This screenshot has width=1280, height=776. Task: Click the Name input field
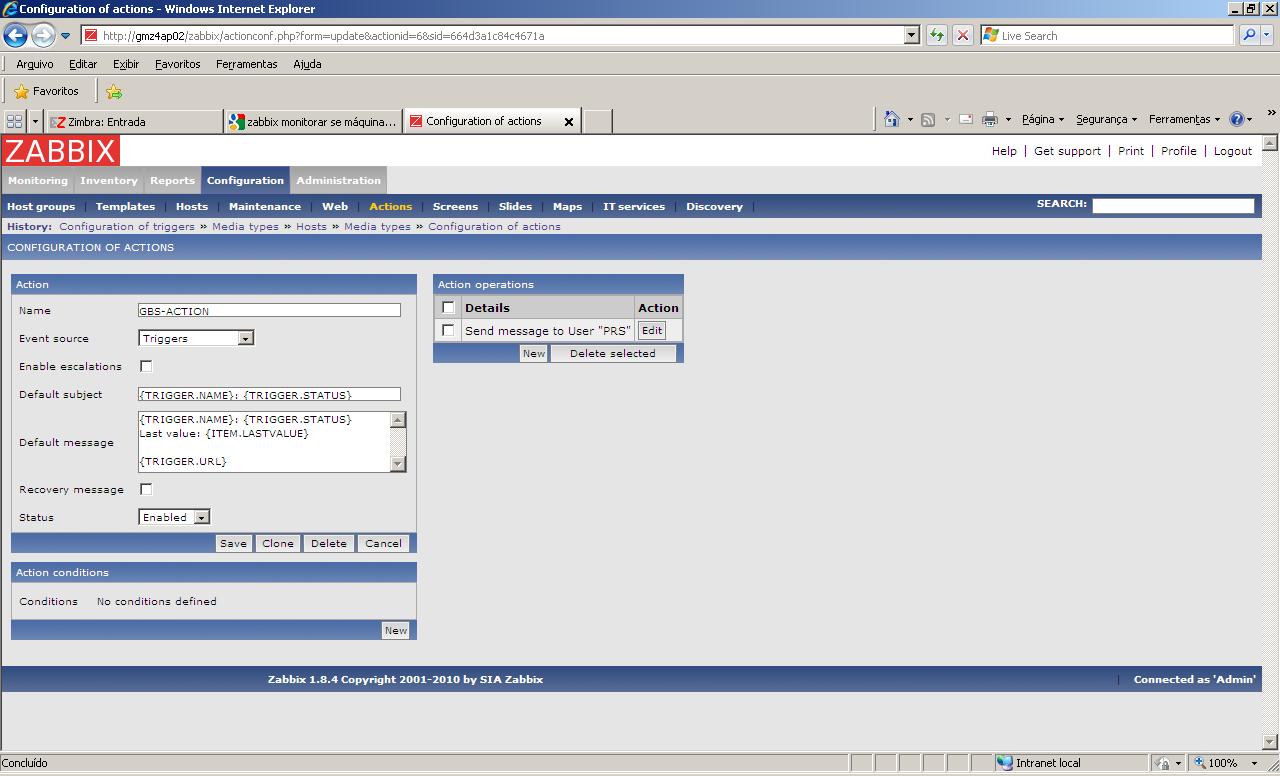(x=269, y=311)
